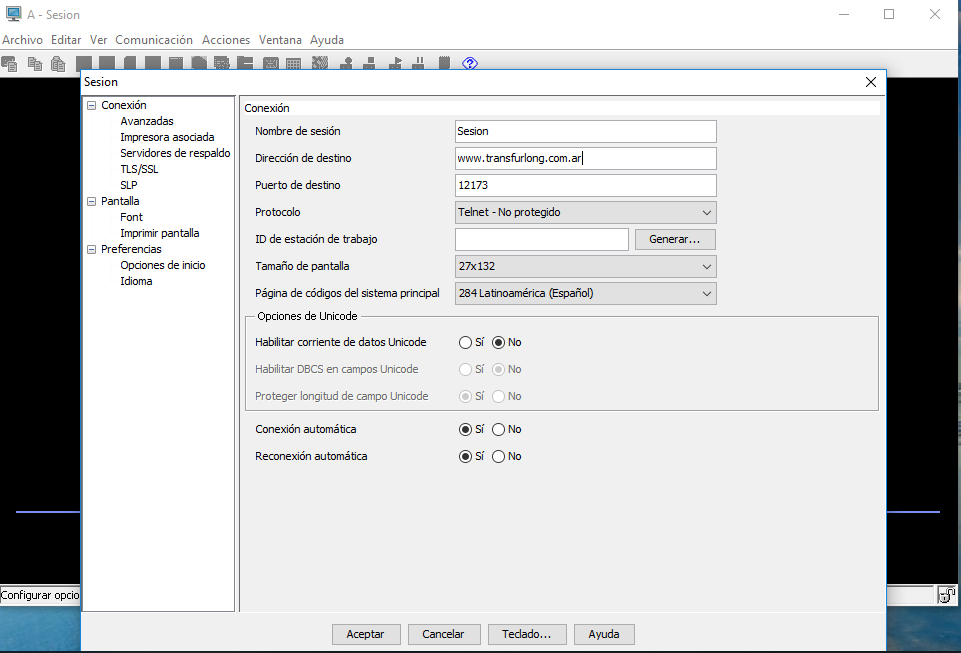This screenshot has width=961, height=653.
Task: Select Servidores de respaldo in the tree
Action: [175, 153]
